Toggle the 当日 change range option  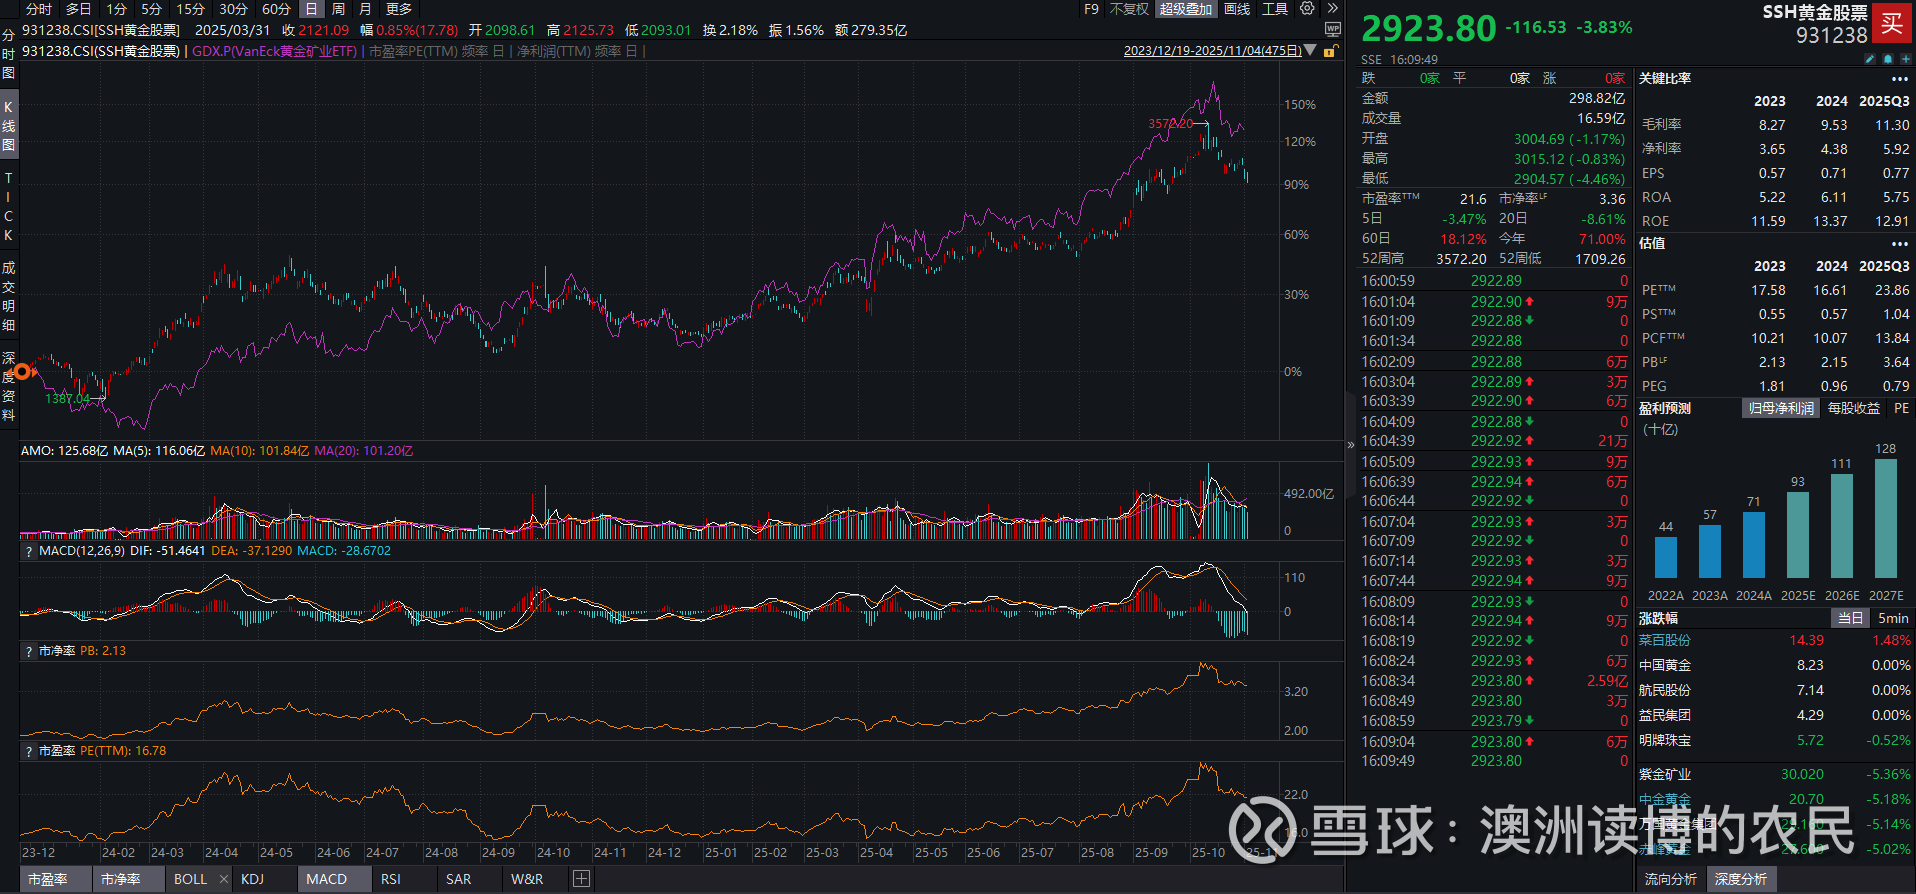[x=1850, y=618]
